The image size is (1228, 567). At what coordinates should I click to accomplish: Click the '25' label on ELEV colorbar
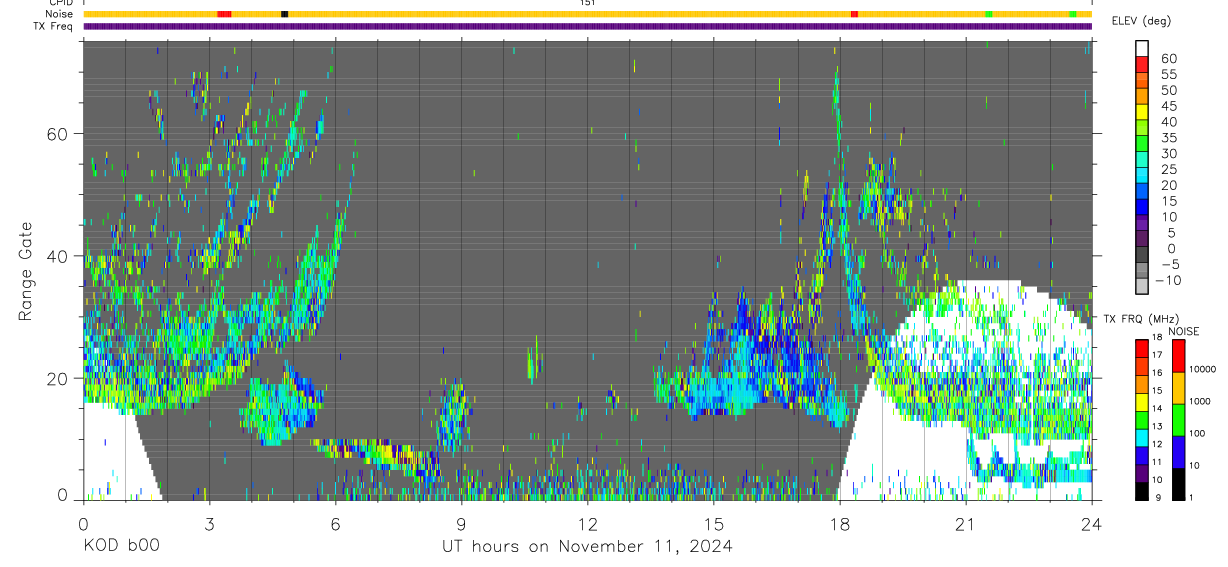[1168, 169]
